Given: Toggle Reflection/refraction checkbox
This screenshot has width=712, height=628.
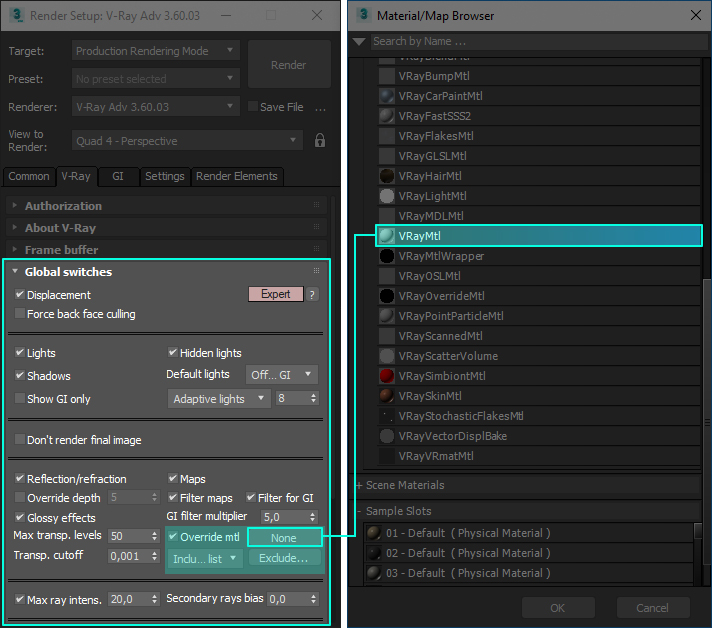Looking at the screenshot, I should 20,478.
